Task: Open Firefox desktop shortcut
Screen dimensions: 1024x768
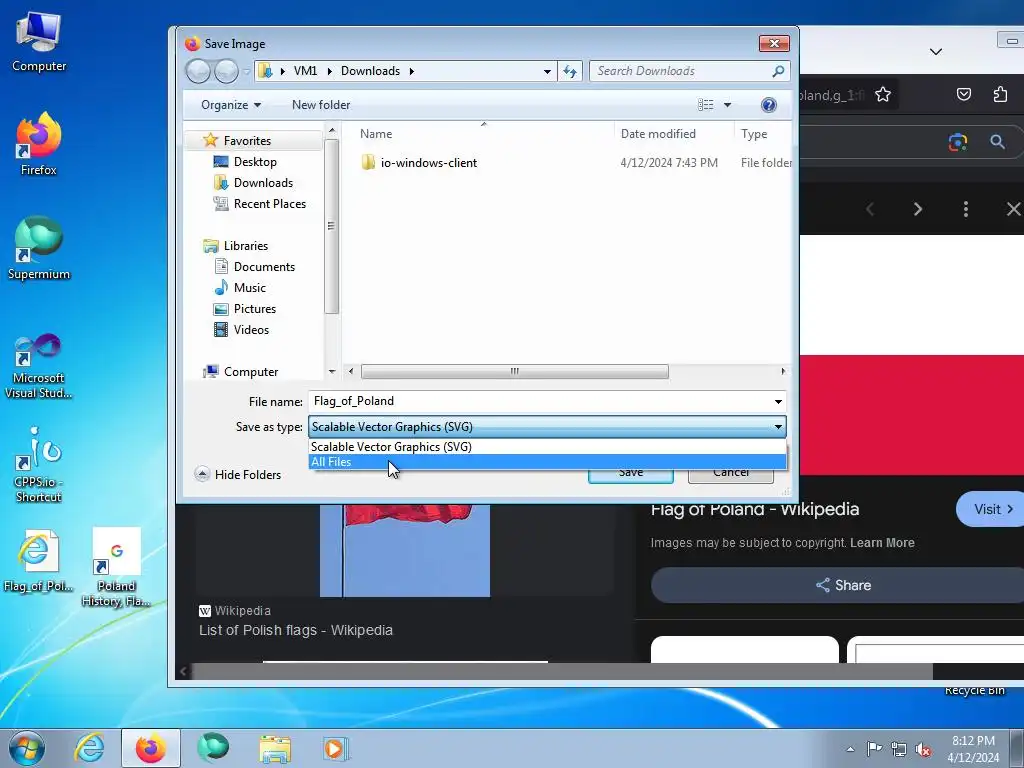Action: (x=39, y=144)
